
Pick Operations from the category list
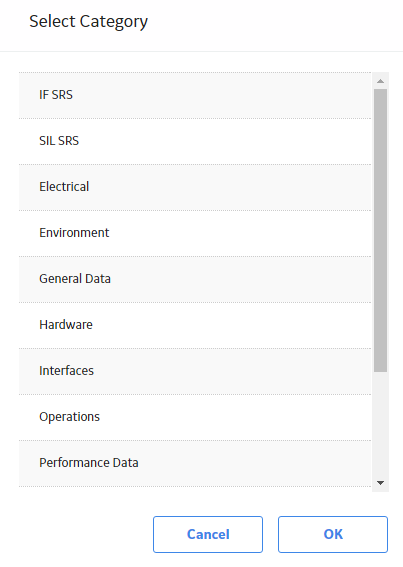(195, 417)
